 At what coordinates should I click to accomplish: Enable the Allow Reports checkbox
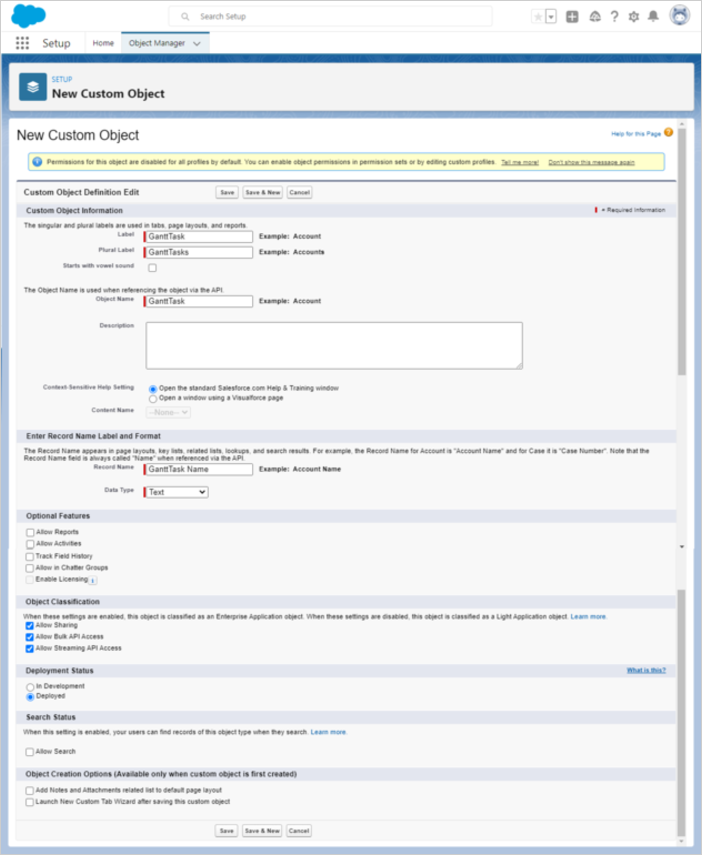[x=30, y=533]
